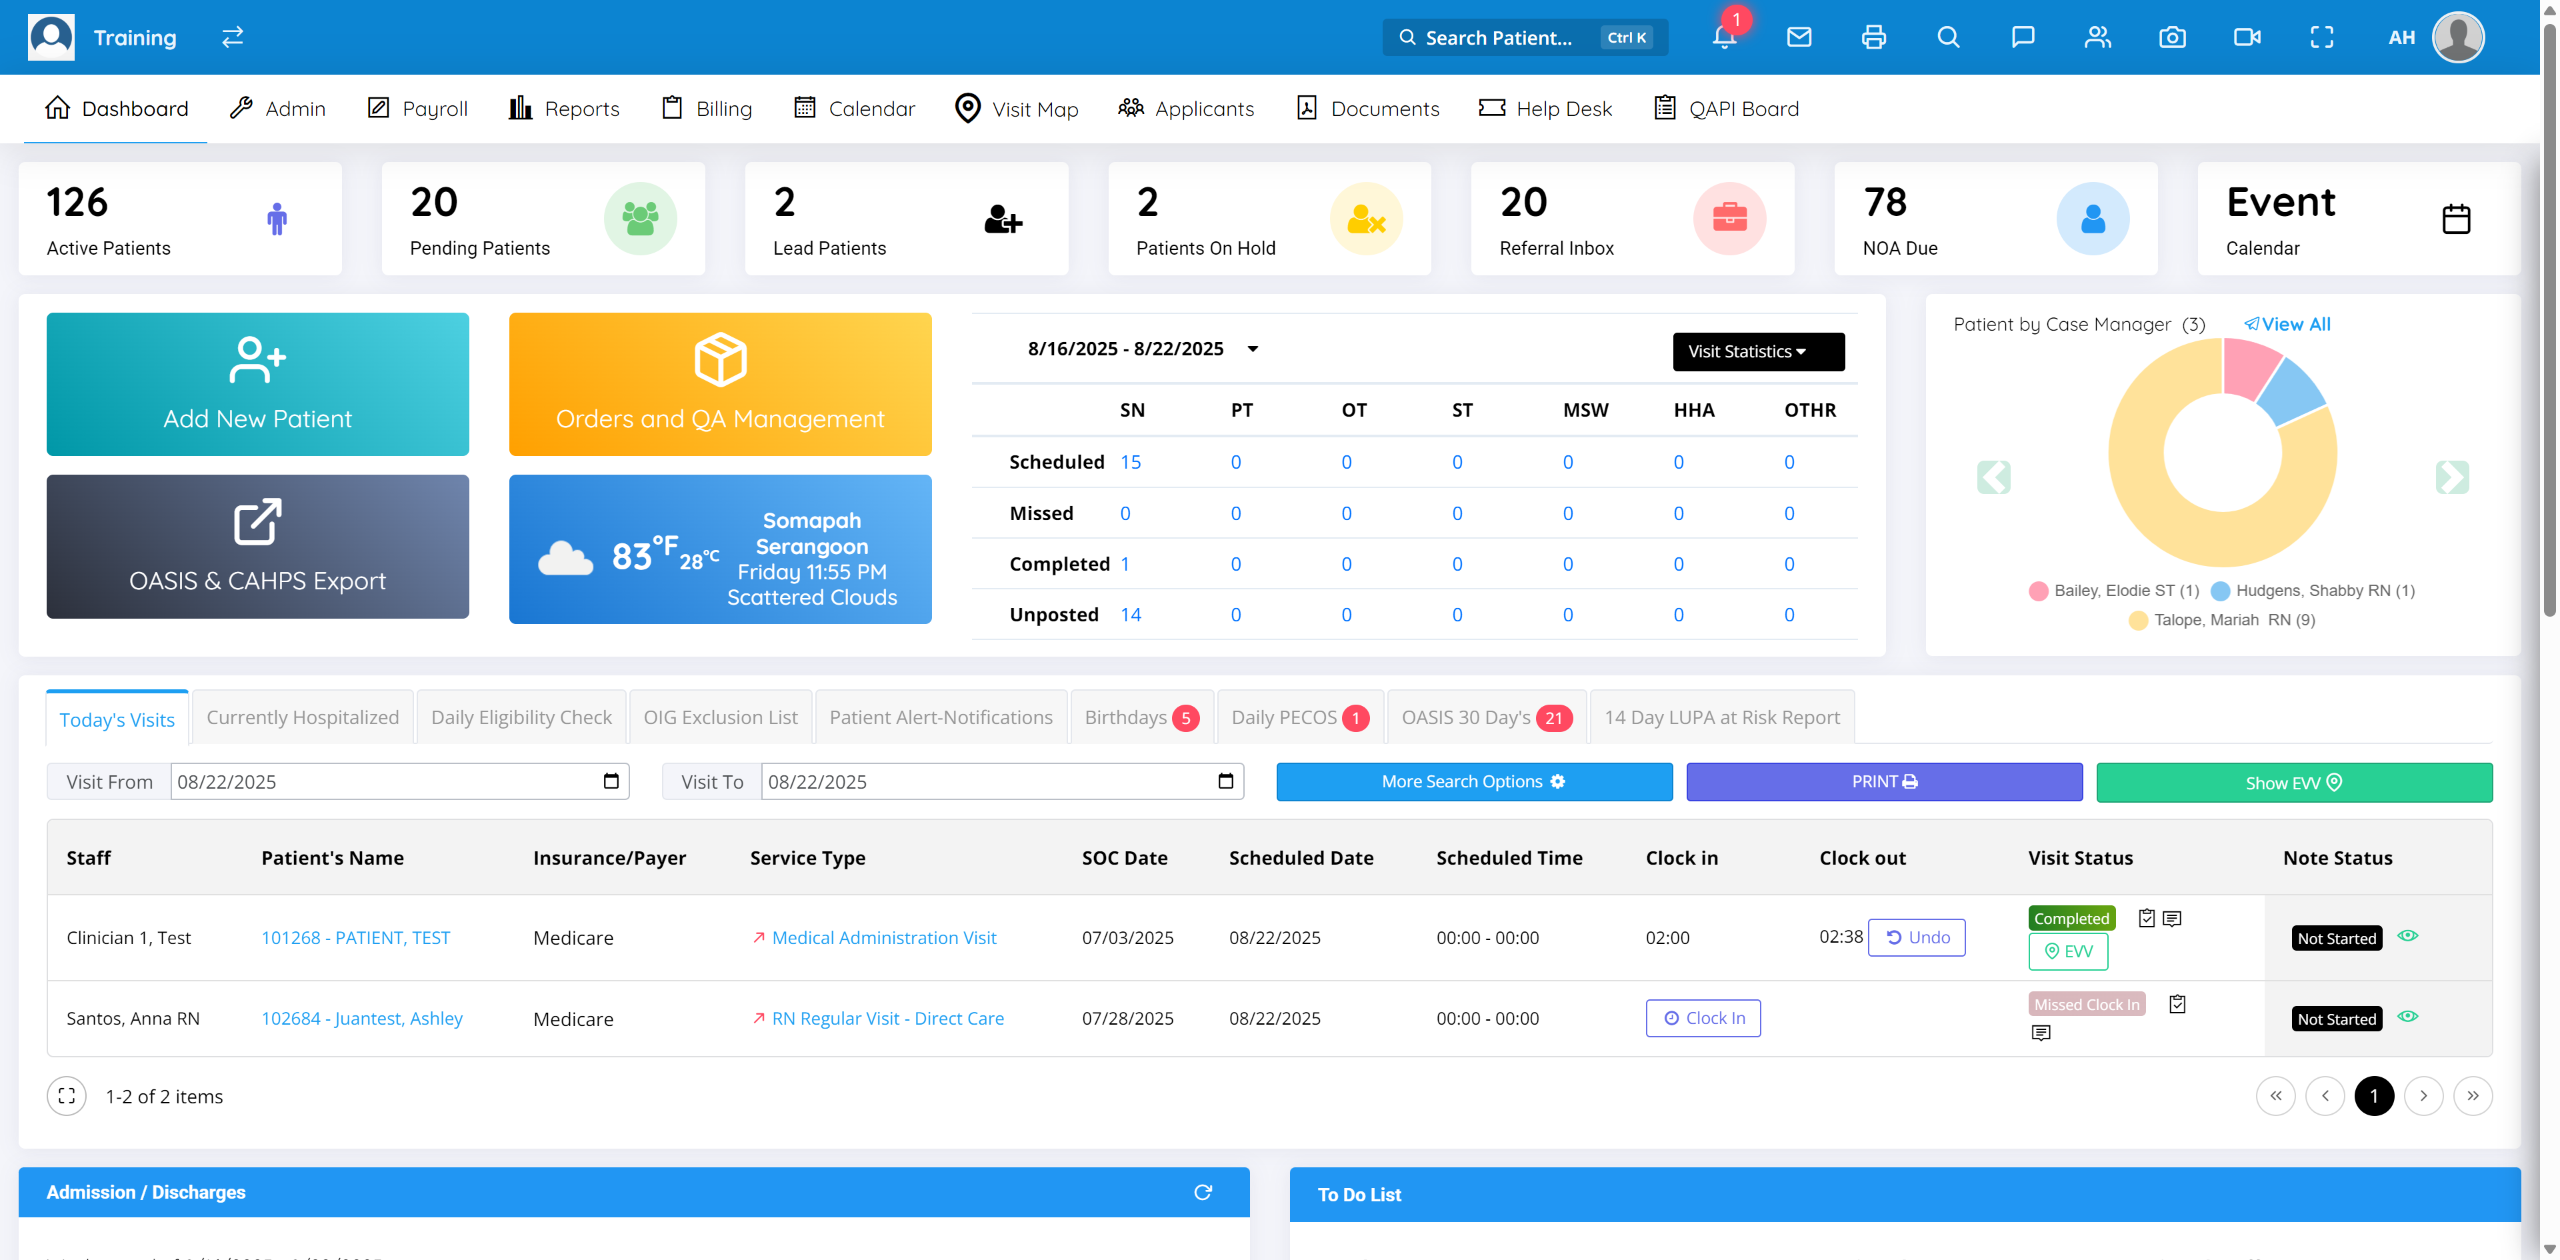Click the Undo clock out button

1916,937
